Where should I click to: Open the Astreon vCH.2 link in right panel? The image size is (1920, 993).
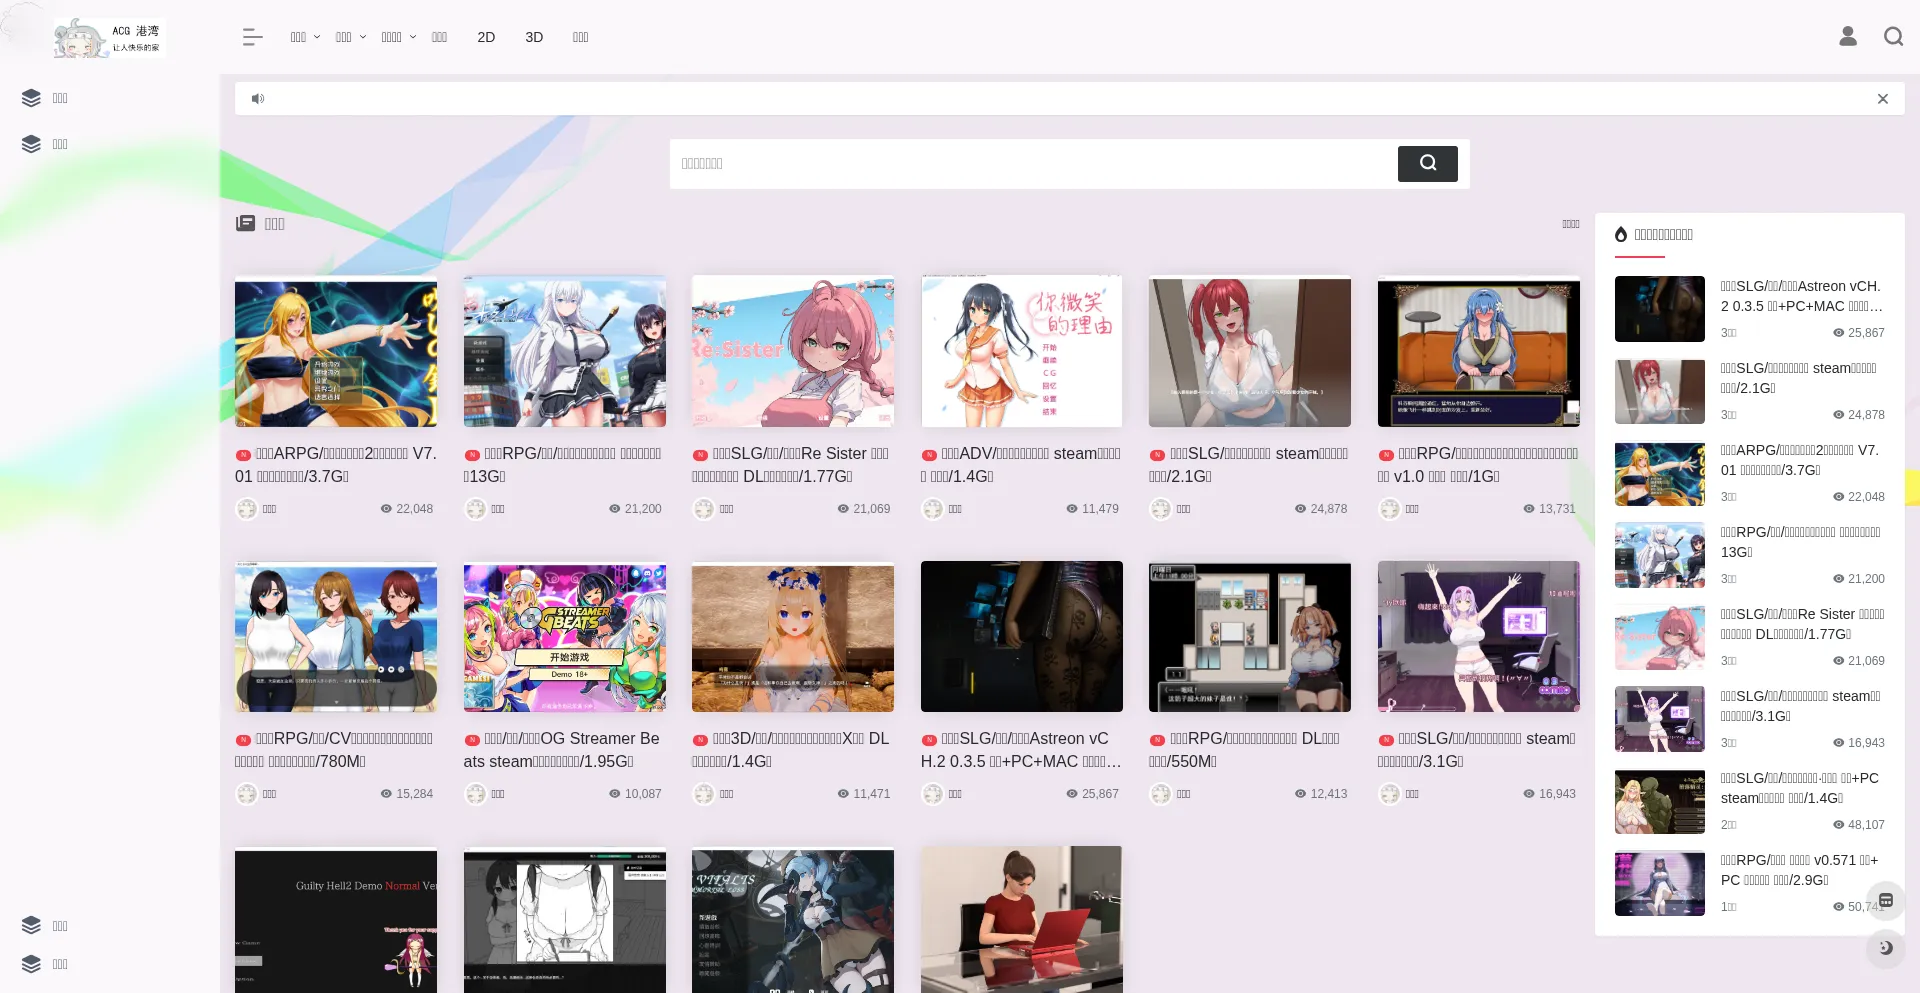(1800, 296)
